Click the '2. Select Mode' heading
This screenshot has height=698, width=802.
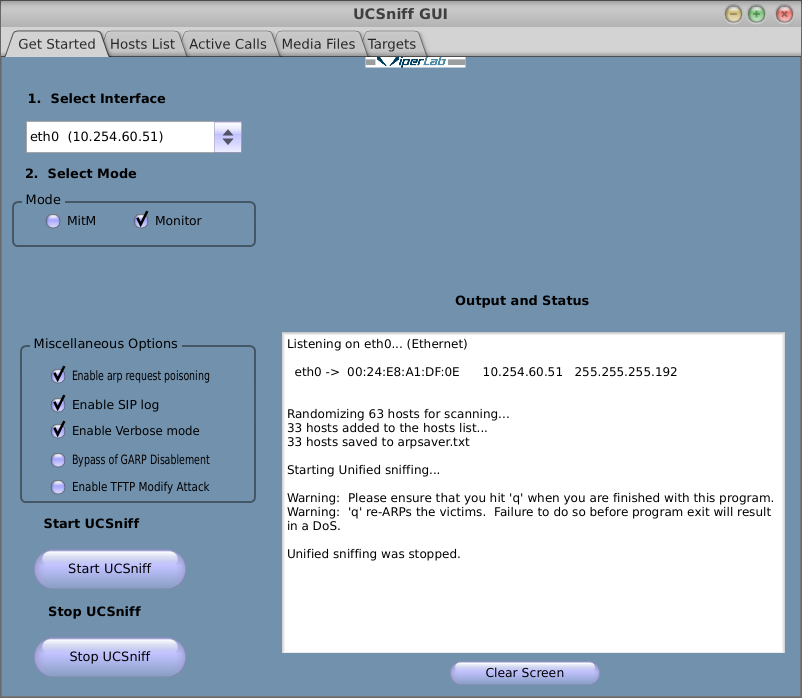pyautogui.click(x=81, y=173)
